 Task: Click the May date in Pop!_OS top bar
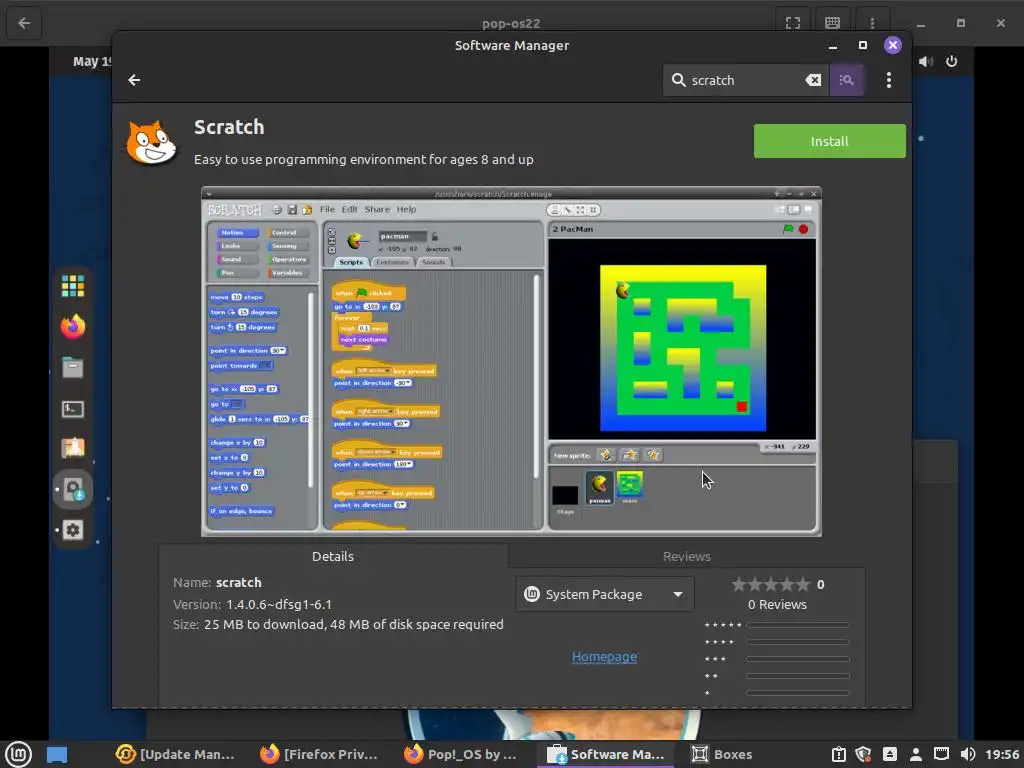[91, 61]
